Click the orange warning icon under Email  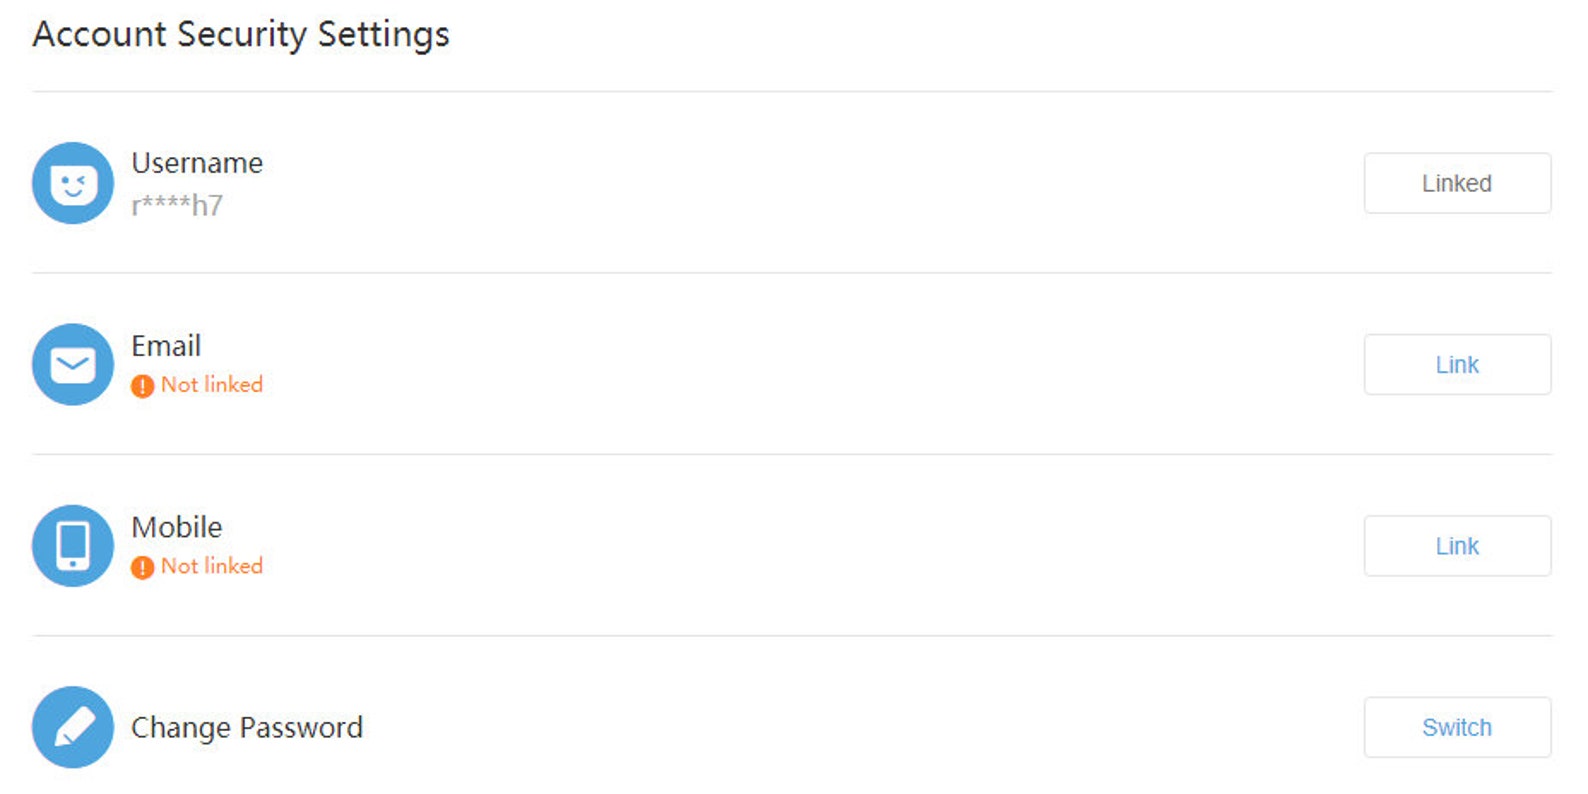point(143,386)
